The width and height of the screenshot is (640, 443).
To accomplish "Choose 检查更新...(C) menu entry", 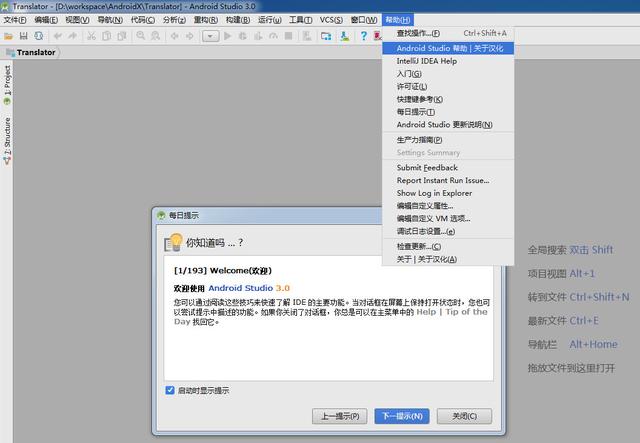I will (448, 246).
